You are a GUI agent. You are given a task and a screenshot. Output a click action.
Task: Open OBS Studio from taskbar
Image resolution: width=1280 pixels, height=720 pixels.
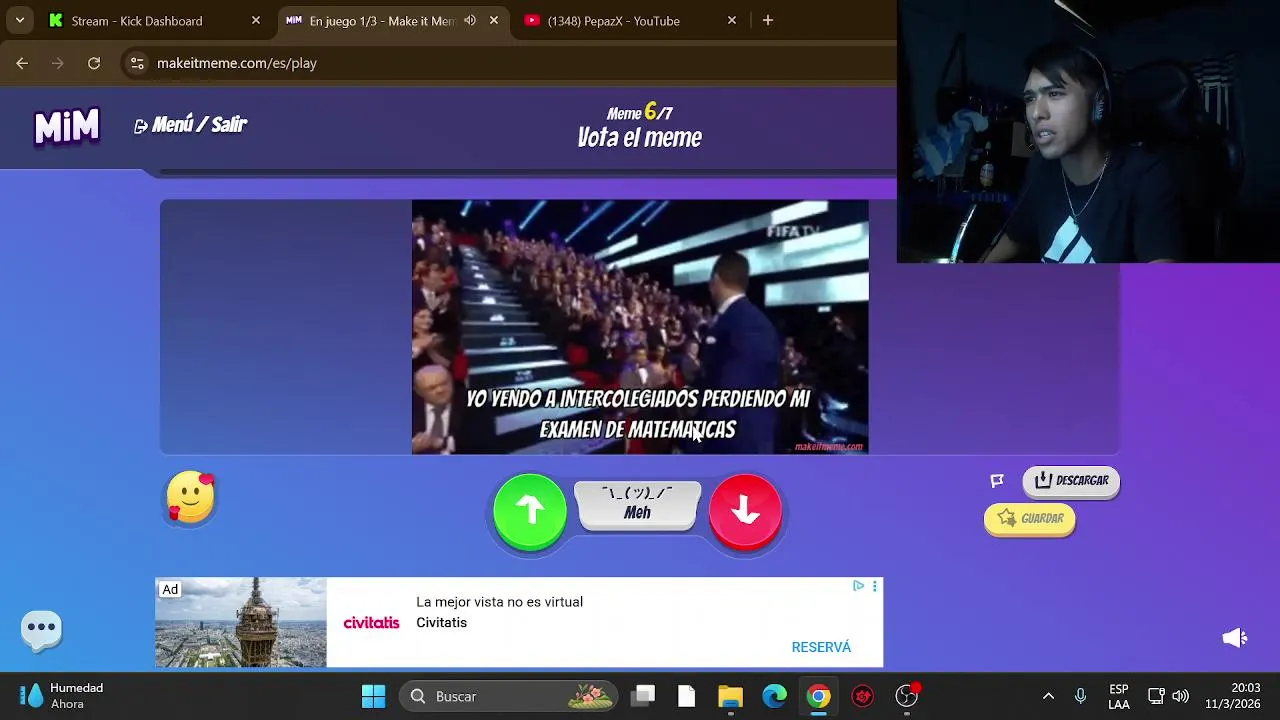(x=907, y=697)
